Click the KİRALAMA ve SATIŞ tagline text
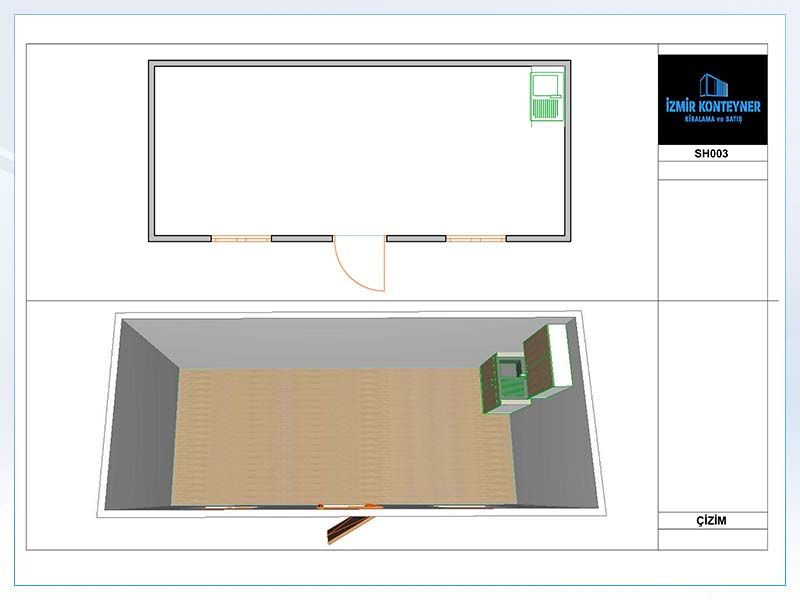800x600 pixels. pos(713,119)
